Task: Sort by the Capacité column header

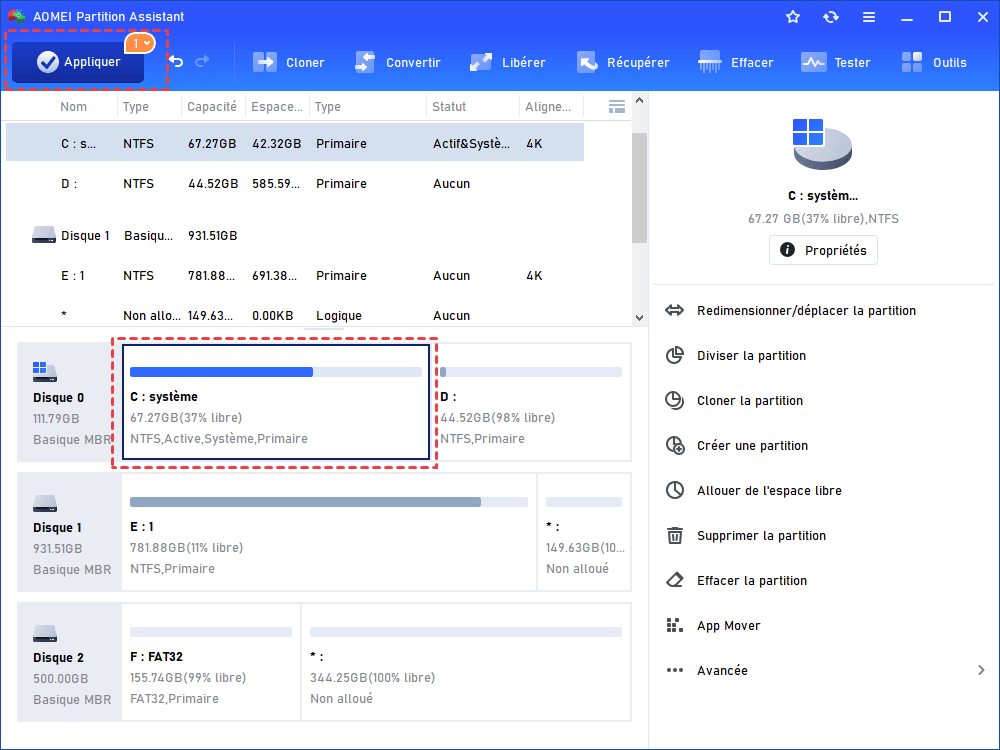Action: [212, 107]
